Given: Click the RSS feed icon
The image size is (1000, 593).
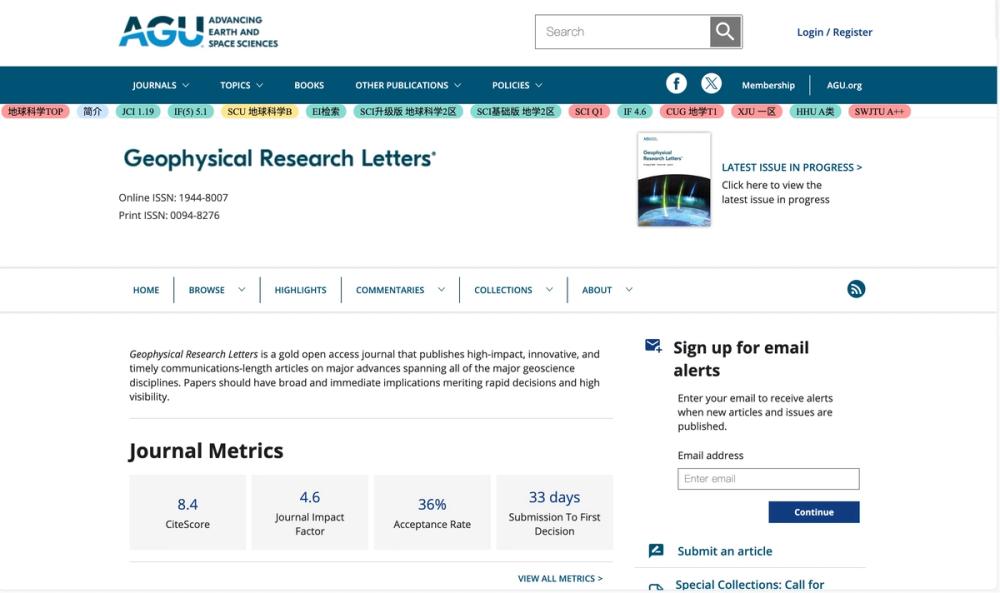Looking at the screenshot, I should 856,289.
